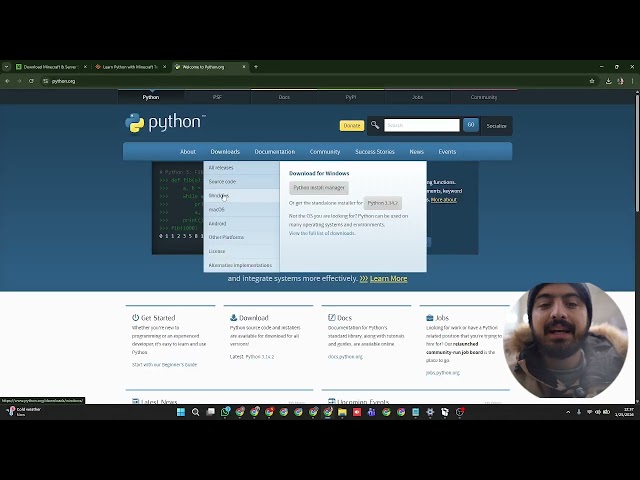Choose Windows in Downloads menu
This screenshot has height=480, width=640.
point(242,196)
